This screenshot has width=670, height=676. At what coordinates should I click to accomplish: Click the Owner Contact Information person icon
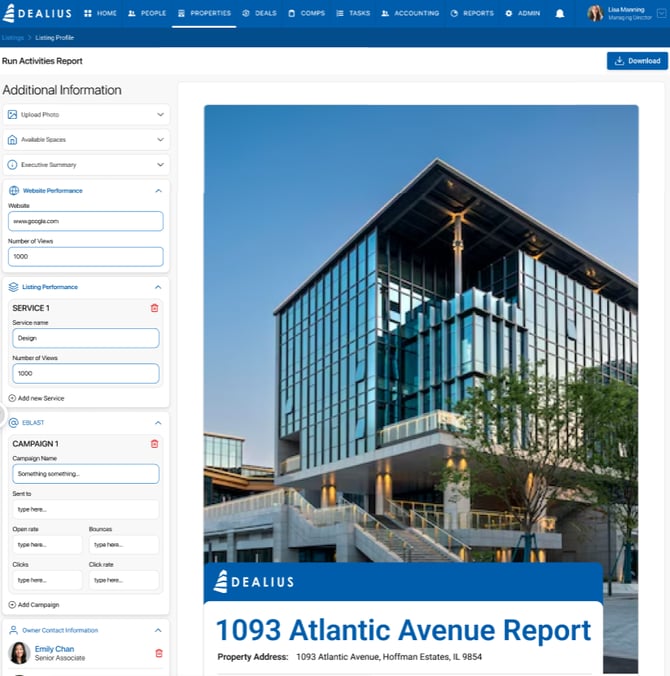click(13, 630)
